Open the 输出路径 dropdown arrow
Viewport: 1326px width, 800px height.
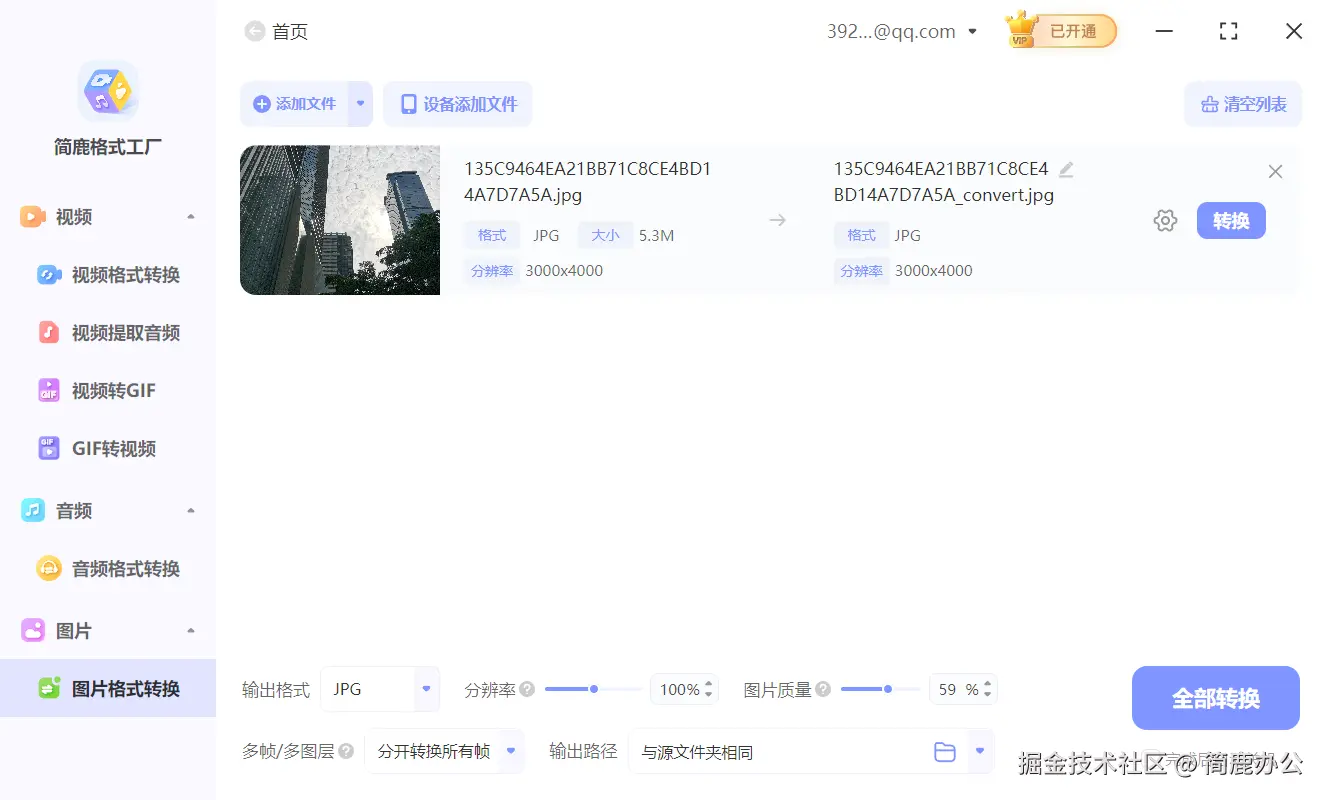(980, 751)
